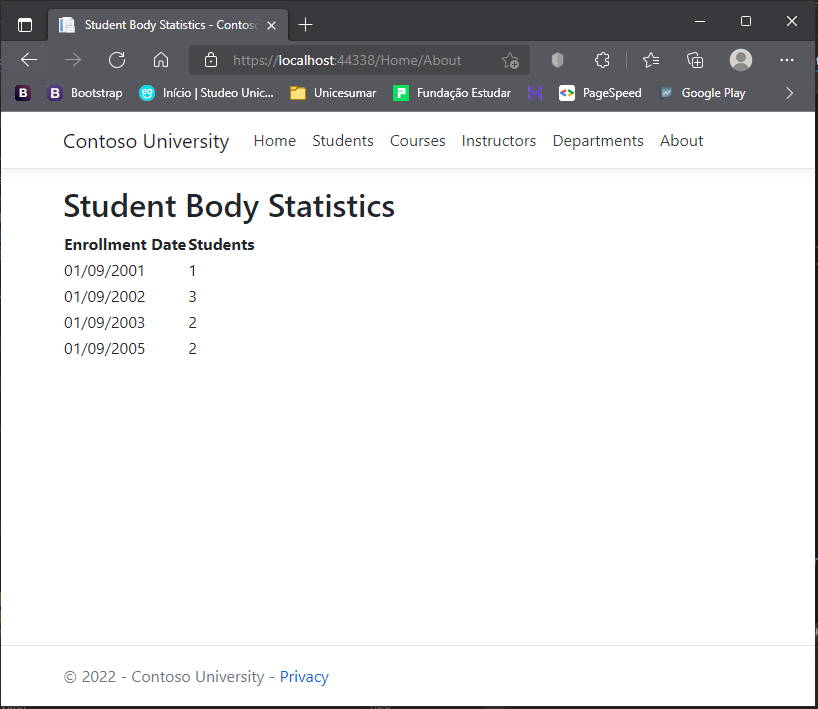The width and height of the screenshot is (818, 709).
Task: Open the Privacy page
Action: tap(304, 676)
